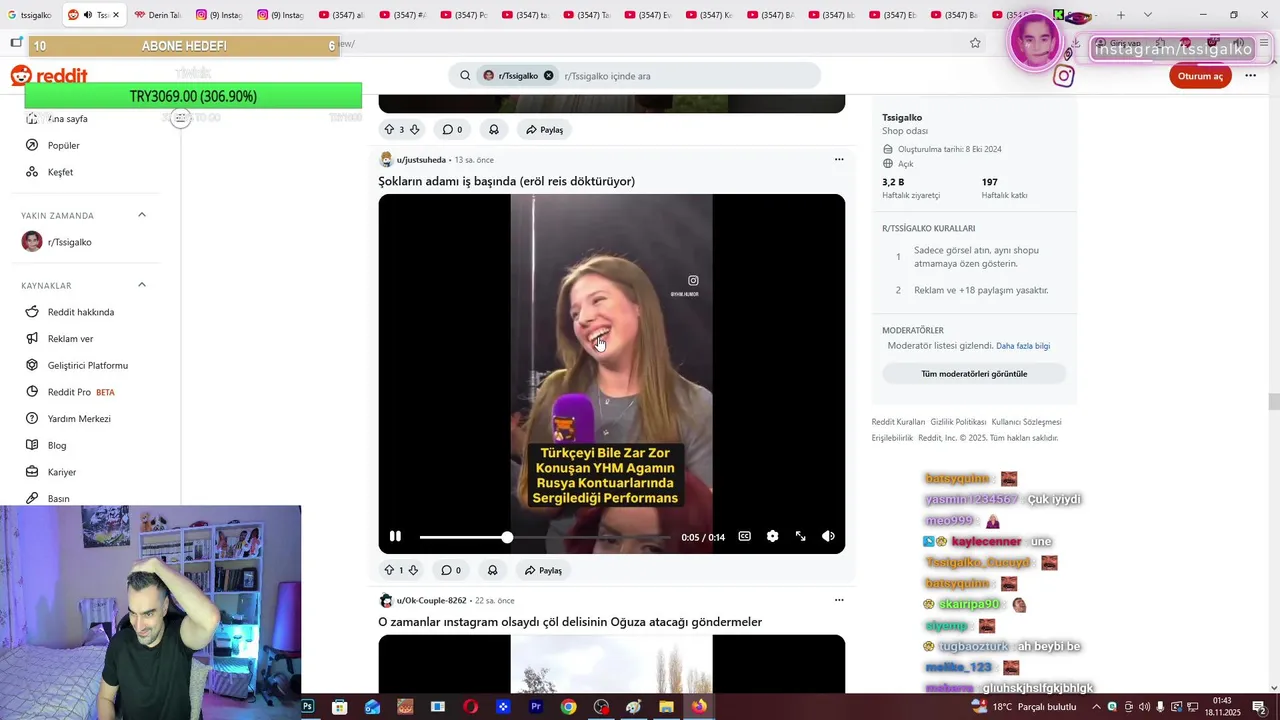Open Photoshop from the taskbar
Image resolution: width=1280 pixels, height=720 pixels.
tap(308, 707)
